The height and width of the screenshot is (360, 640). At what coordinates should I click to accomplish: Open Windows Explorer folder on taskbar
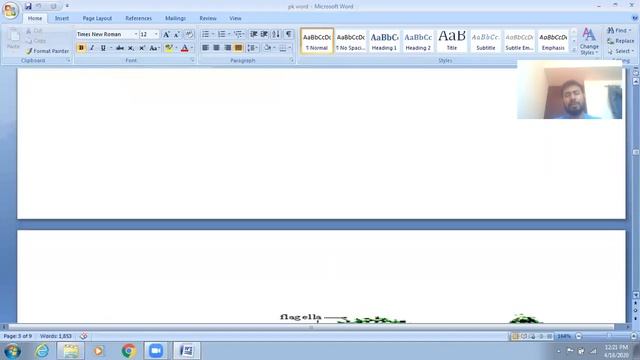click(x=71, y=351)
